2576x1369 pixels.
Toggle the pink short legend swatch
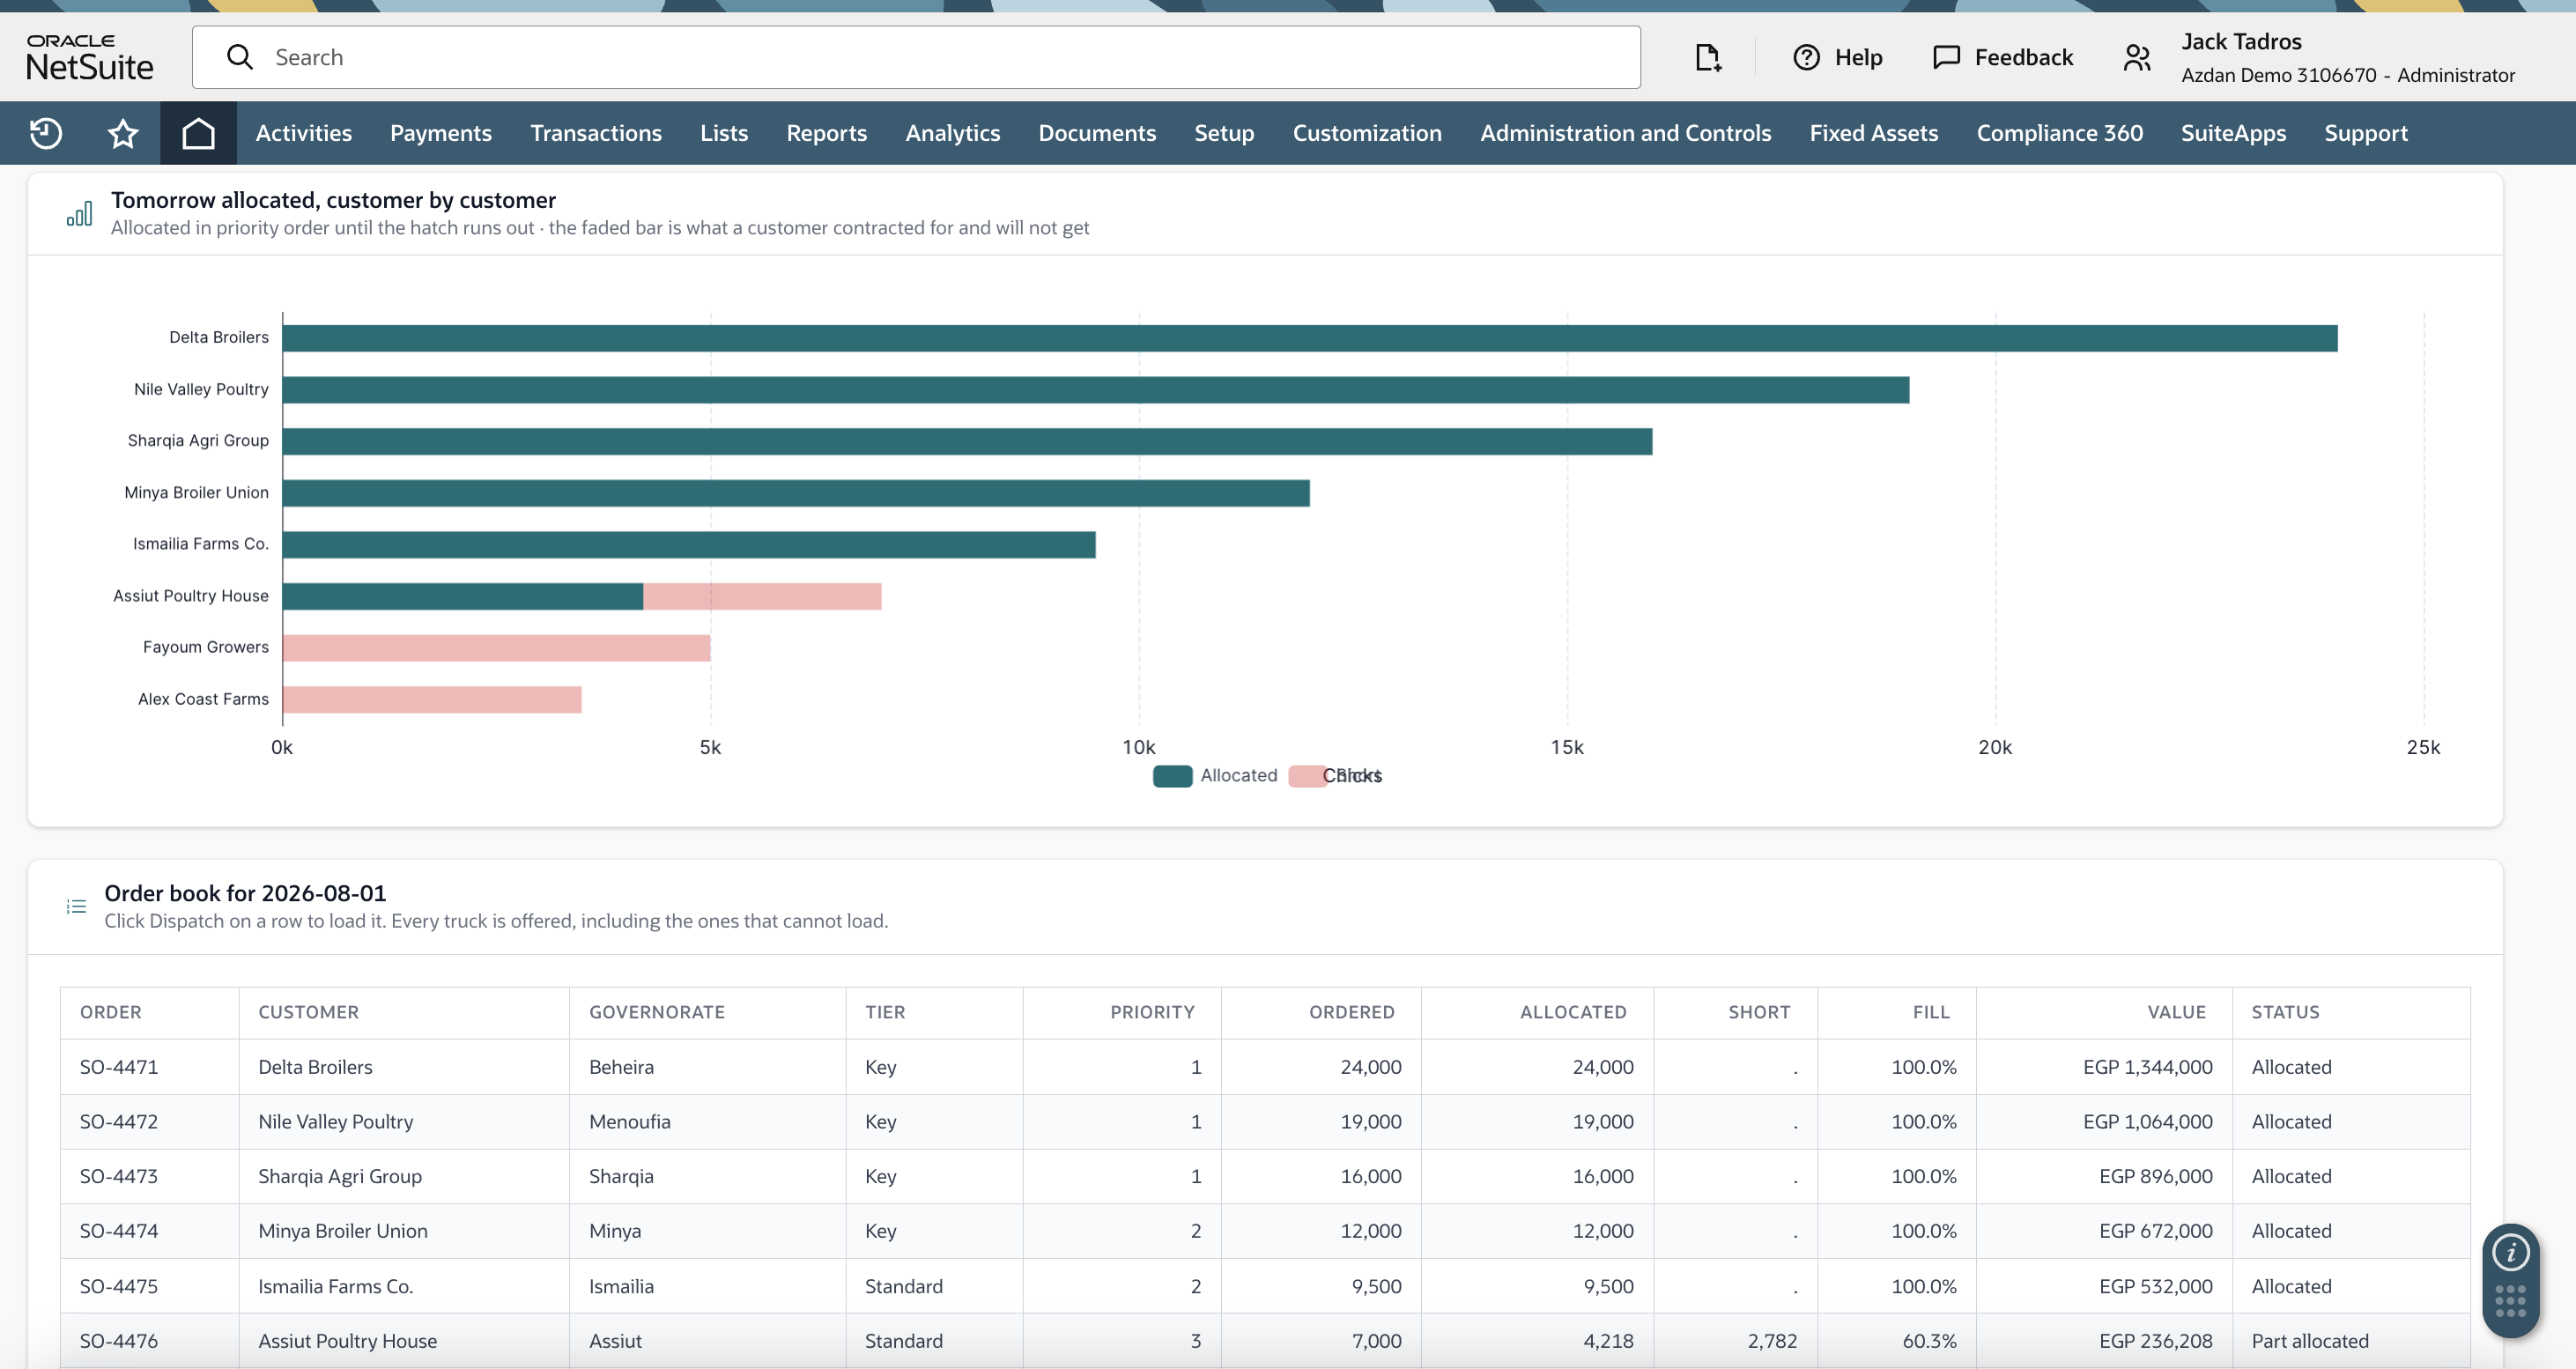tap(1307, 776)
